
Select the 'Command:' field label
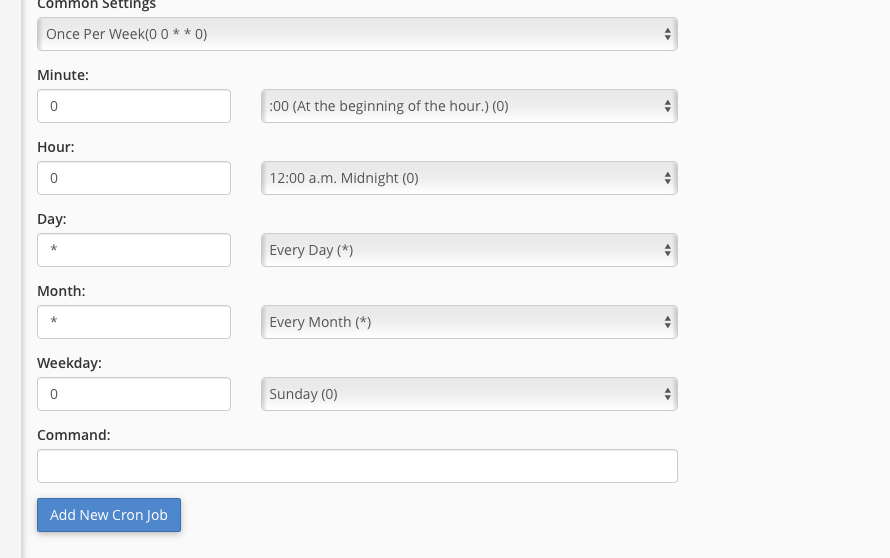click(74, 435)
